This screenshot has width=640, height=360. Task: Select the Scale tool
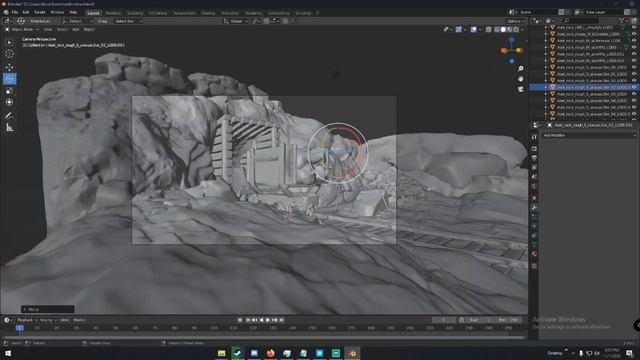(x=9, y=91)
